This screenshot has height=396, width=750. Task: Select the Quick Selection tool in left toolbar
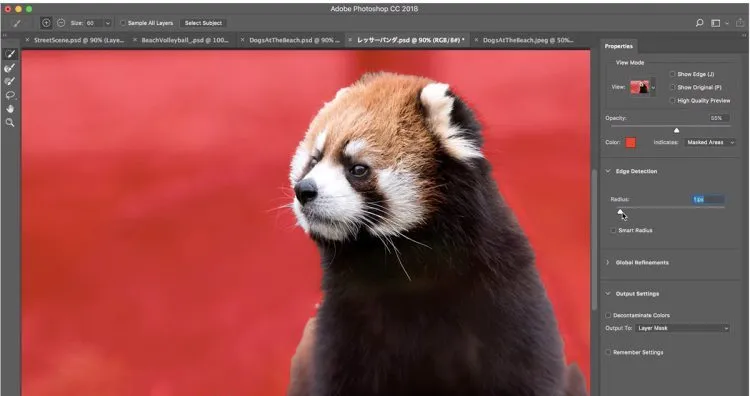(10, 55)
